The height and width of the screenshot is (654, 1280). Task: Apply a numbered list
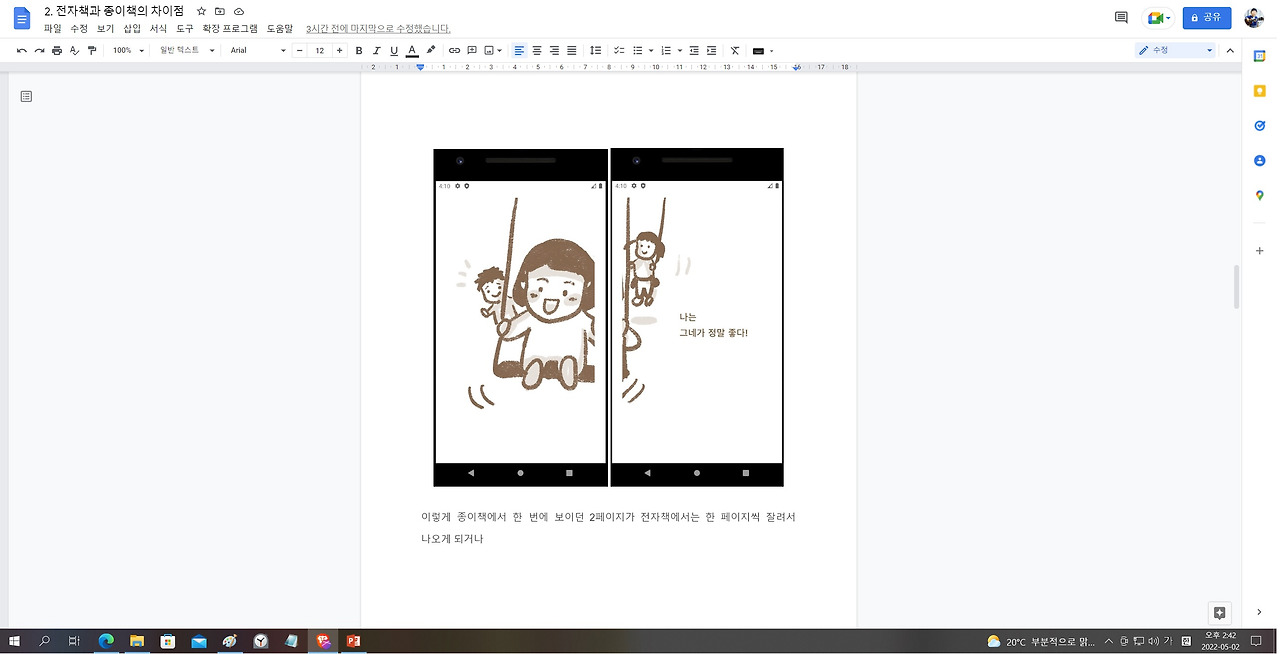point(666,50)
